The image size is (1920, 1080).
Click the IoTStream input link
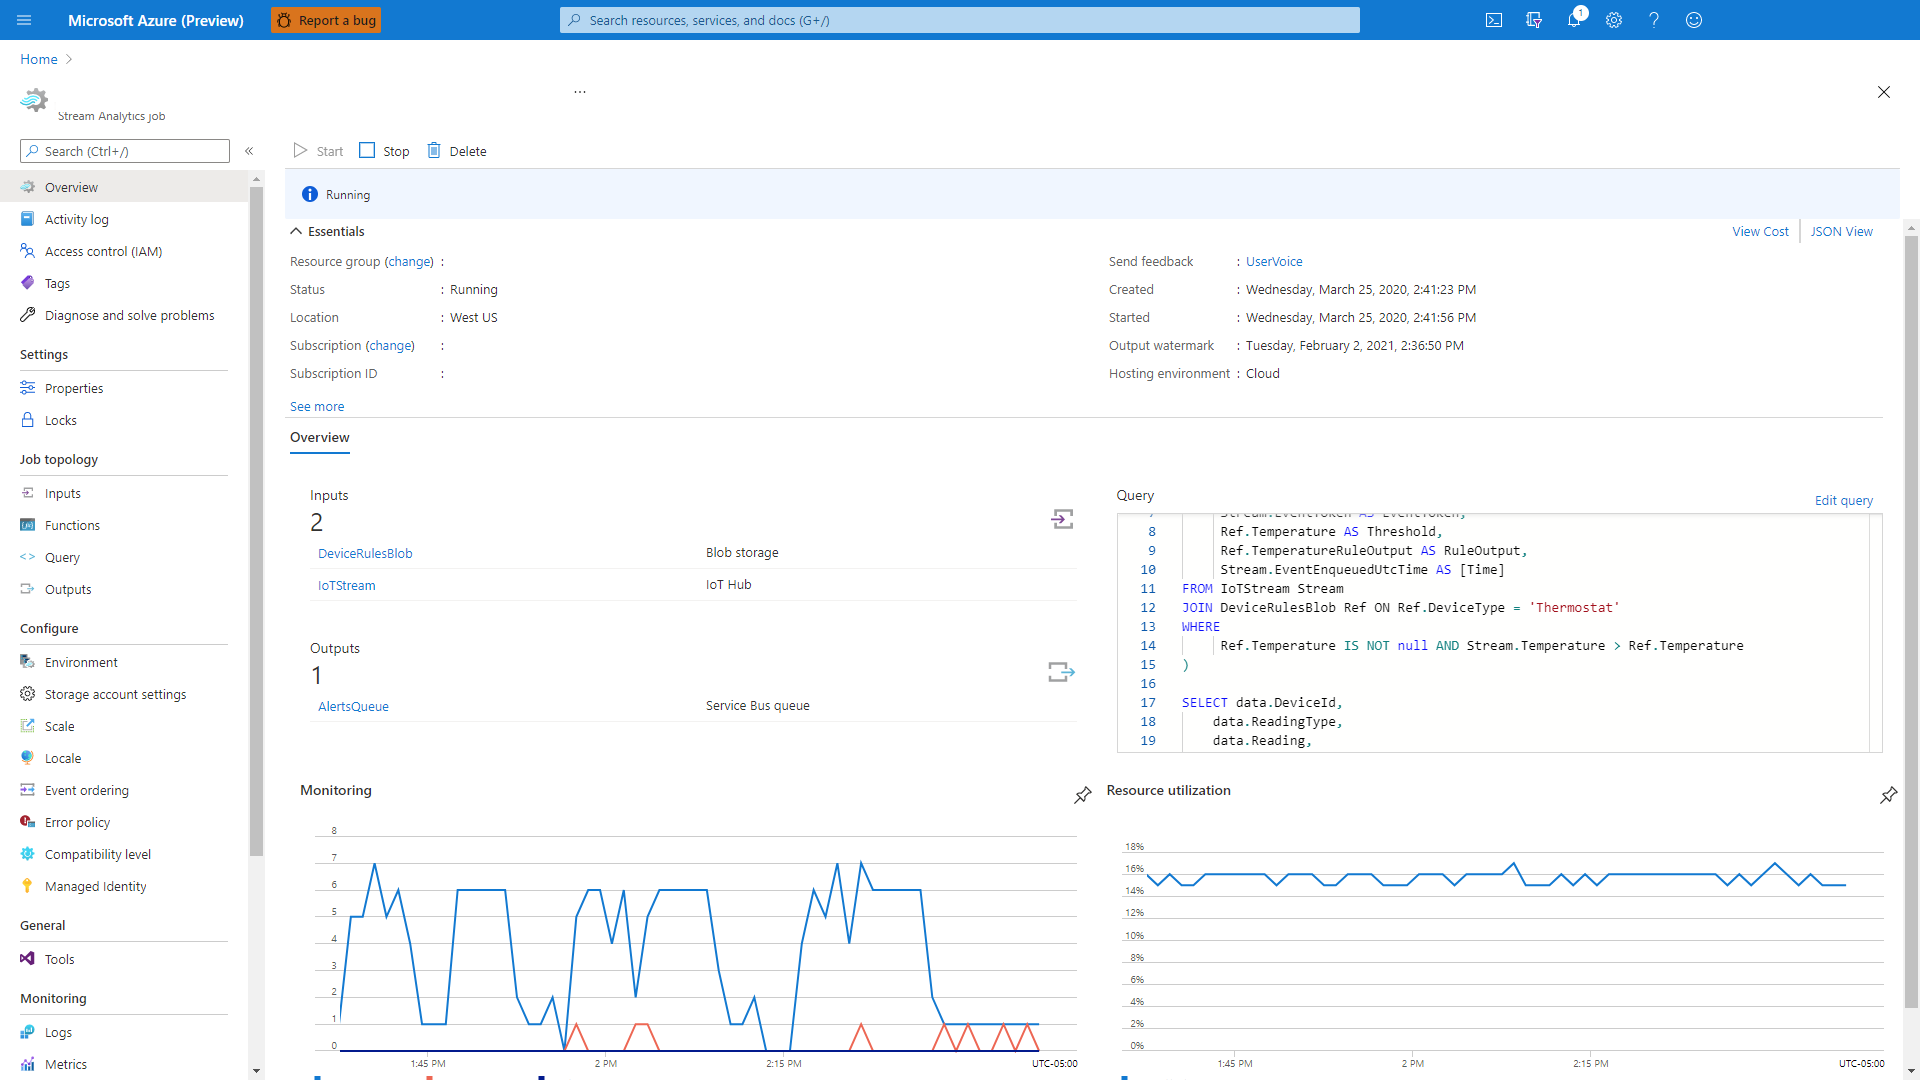tap(344, 584)
